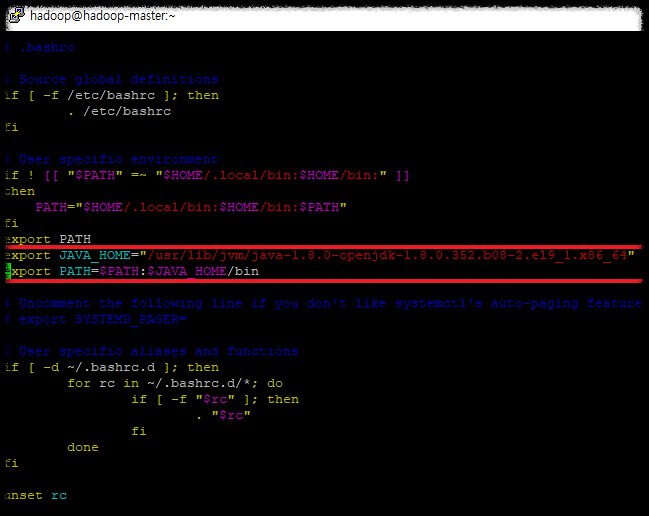Image resolution: width=649 pixels, height=516 pixels.
Task: Click the 'if [ -d ~/.bashrc.d ]; then' line
Action: point(112,367)
